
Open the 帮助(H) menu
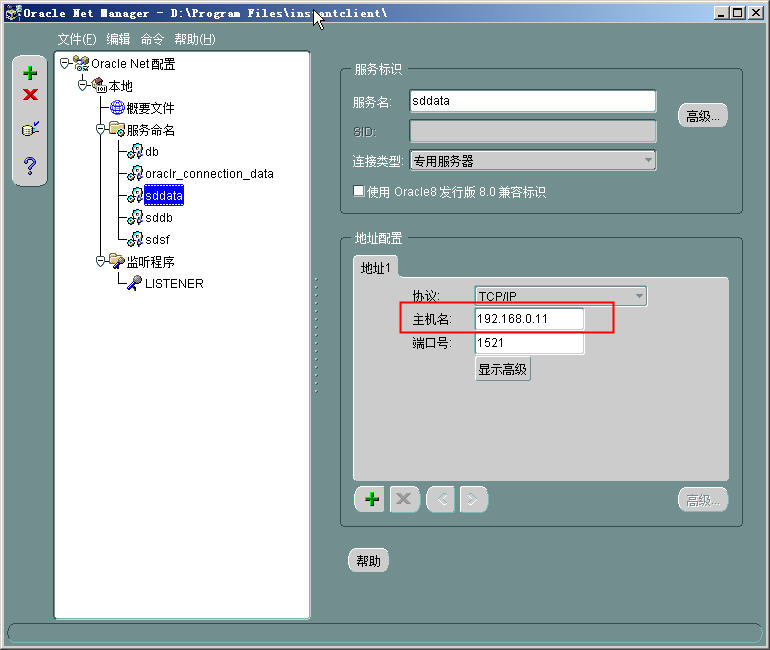(195, 39)
